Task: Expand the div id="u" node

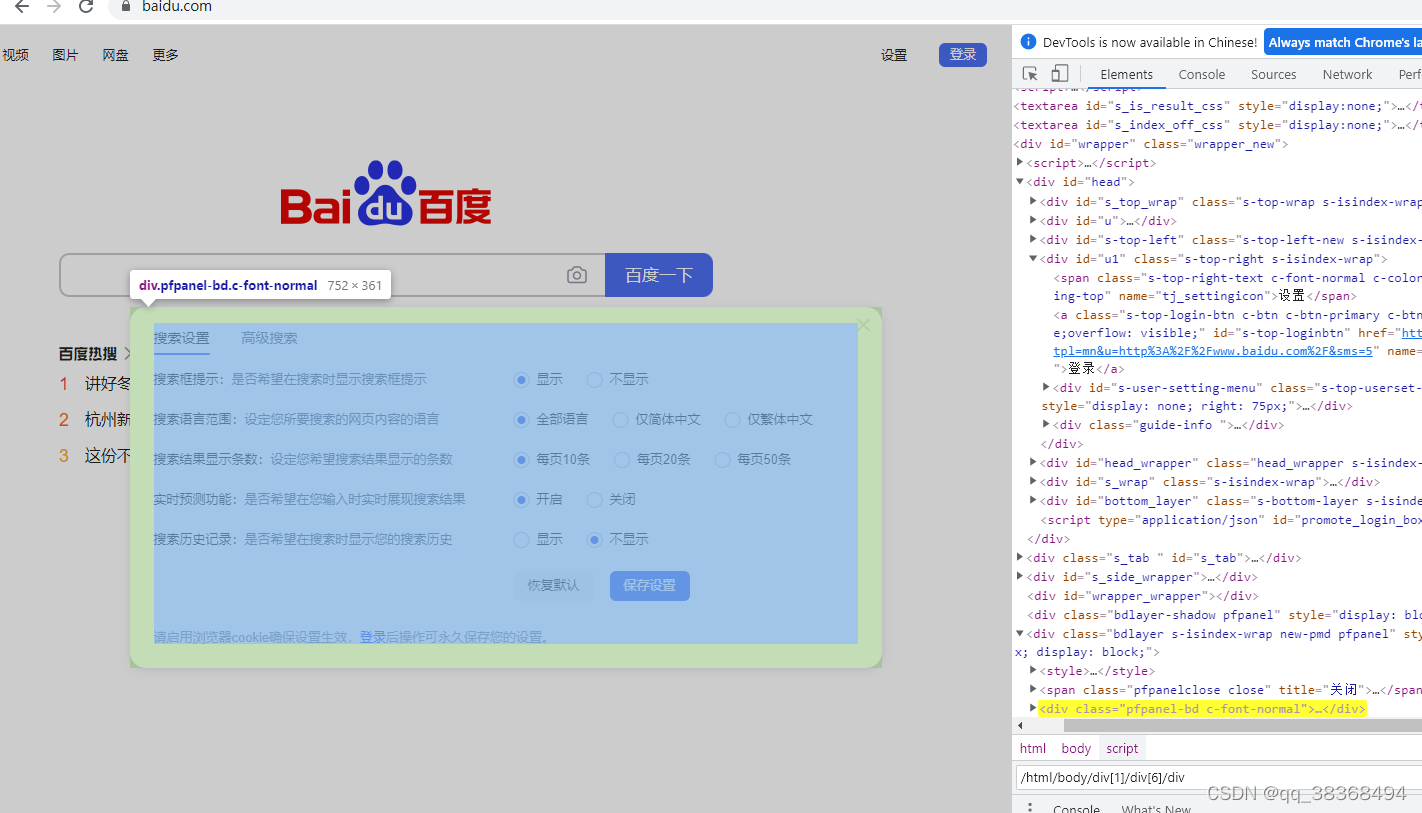Action: click(x=1034, y=221)
